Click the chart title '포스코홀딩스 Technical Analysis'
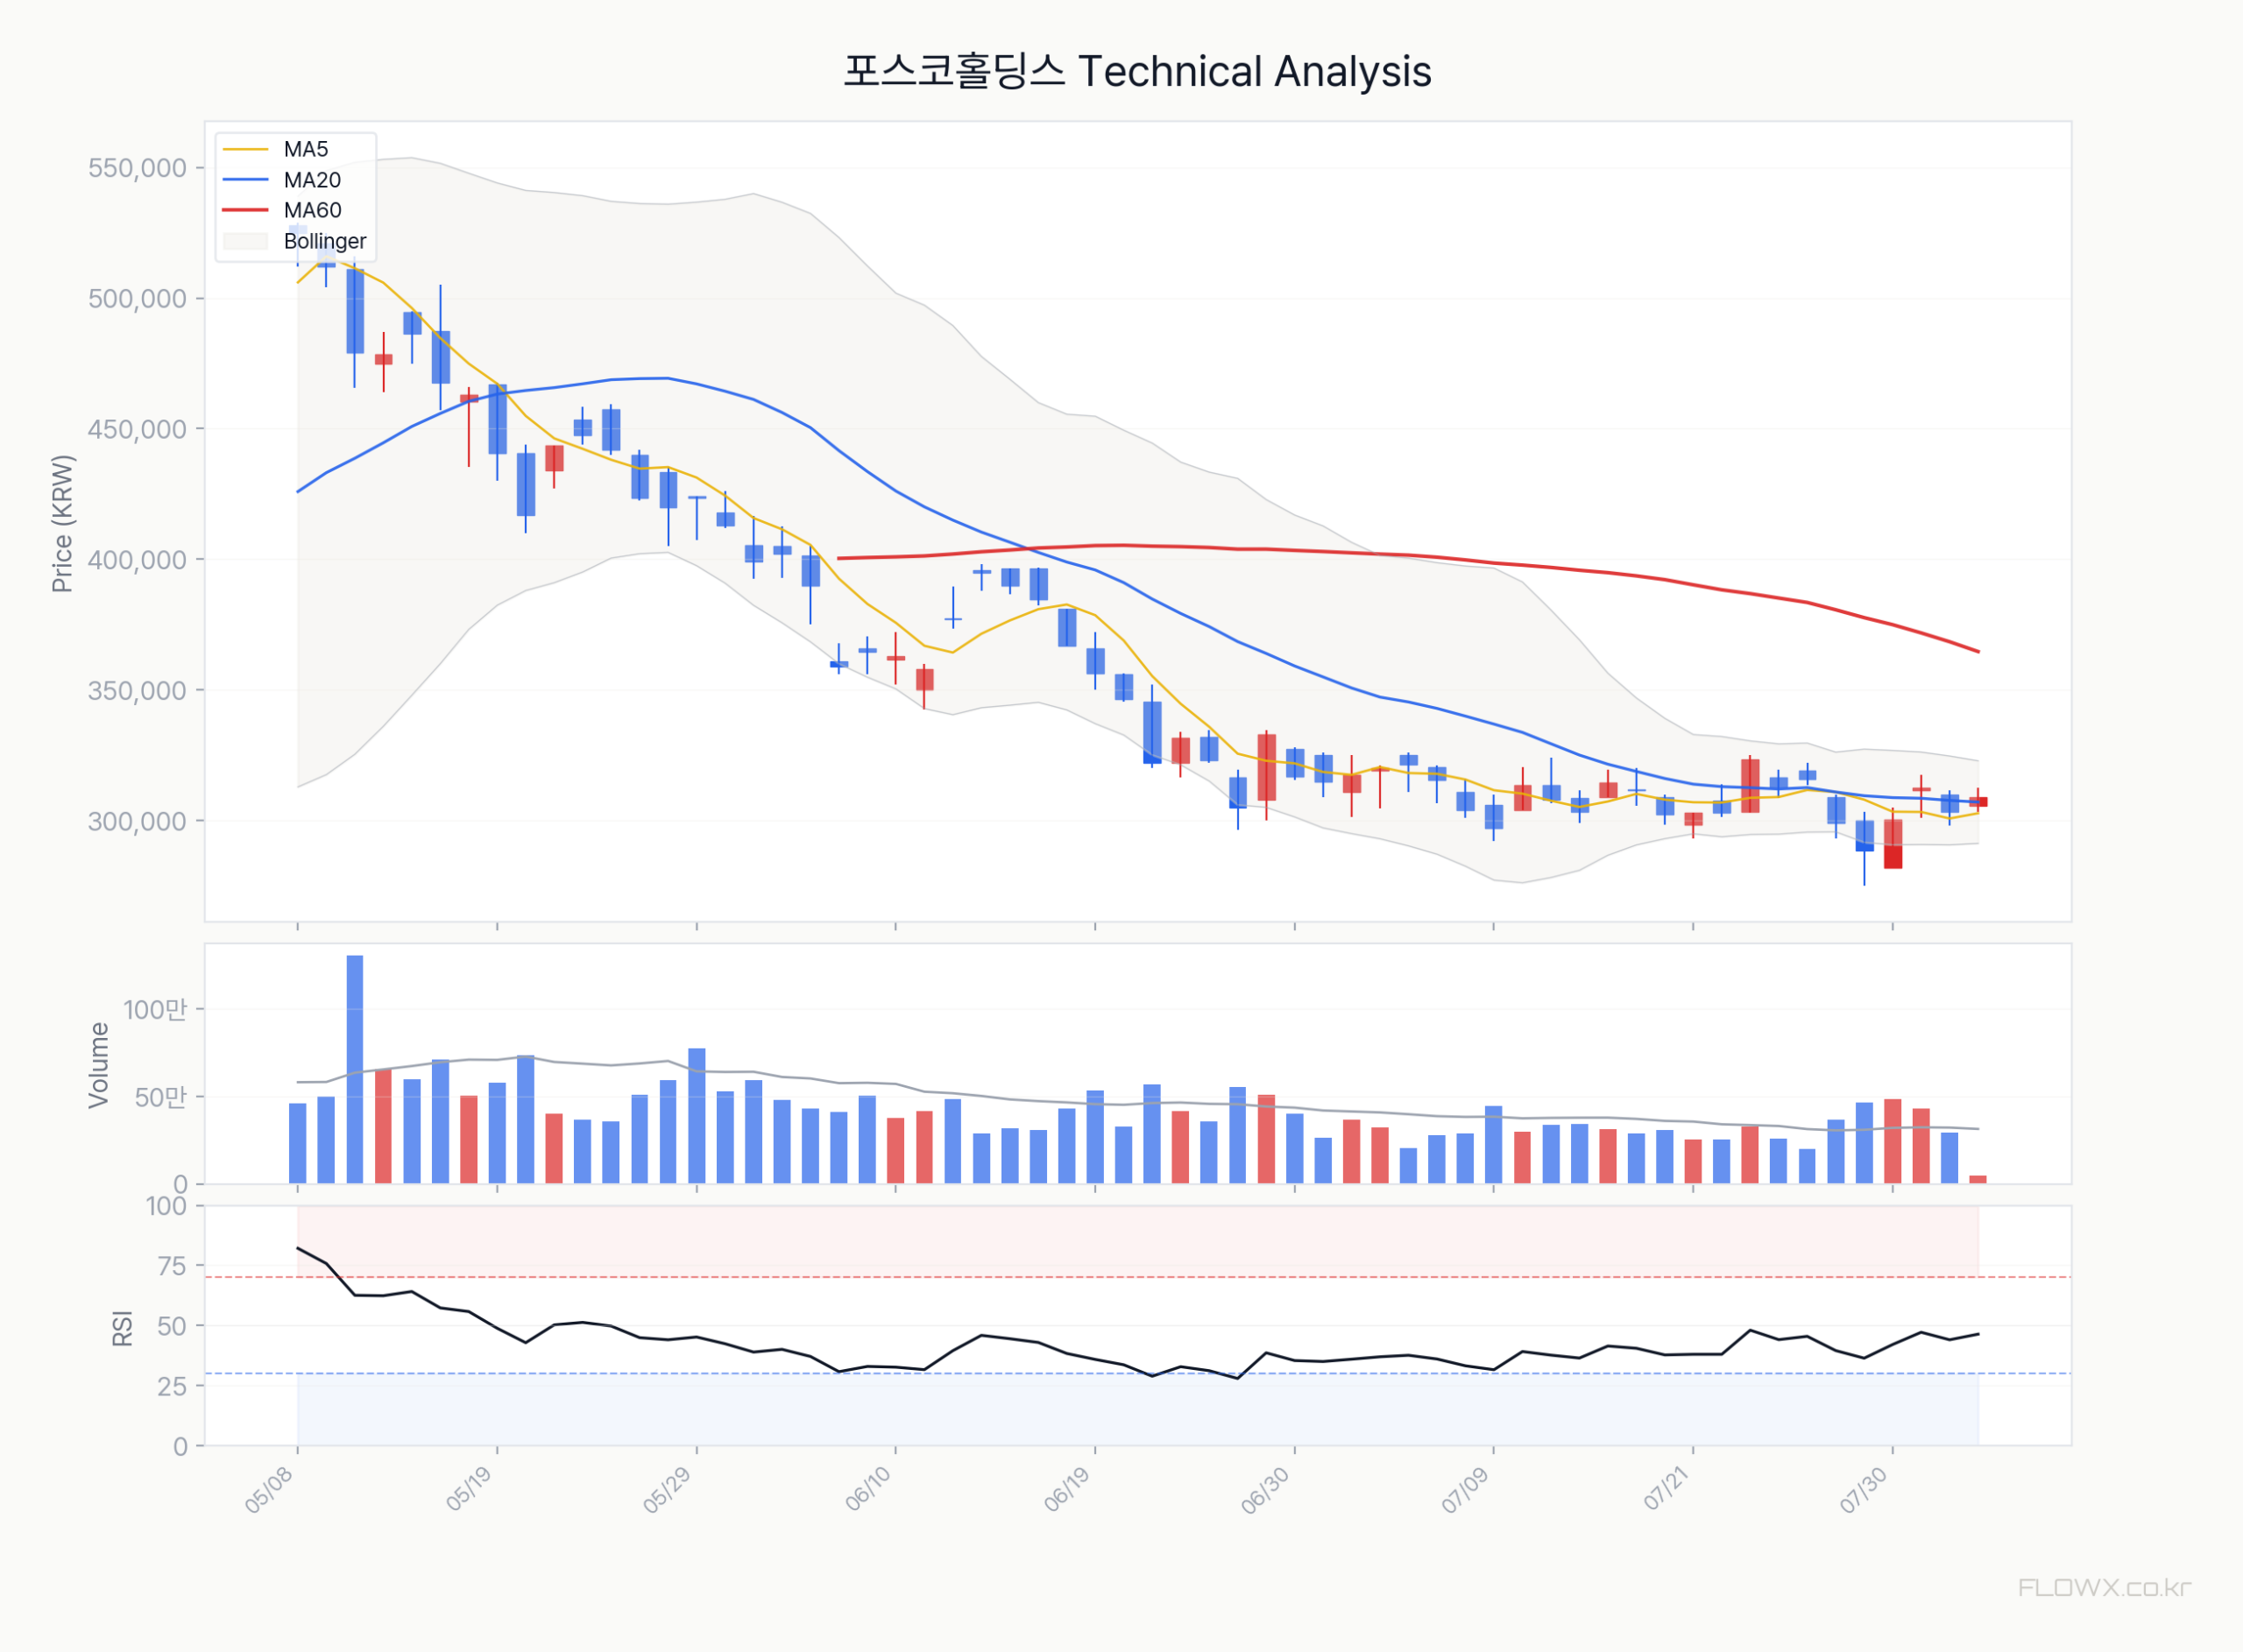Viewport: 2243px width, 1652px height. coord(1137,72)
